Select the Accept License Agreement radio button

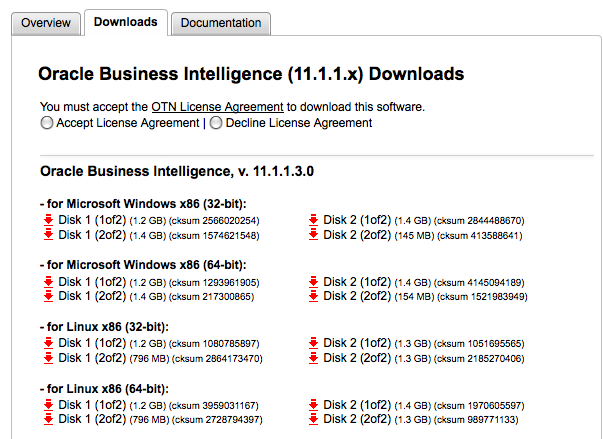pyautogui.click(x=47, y=123)
